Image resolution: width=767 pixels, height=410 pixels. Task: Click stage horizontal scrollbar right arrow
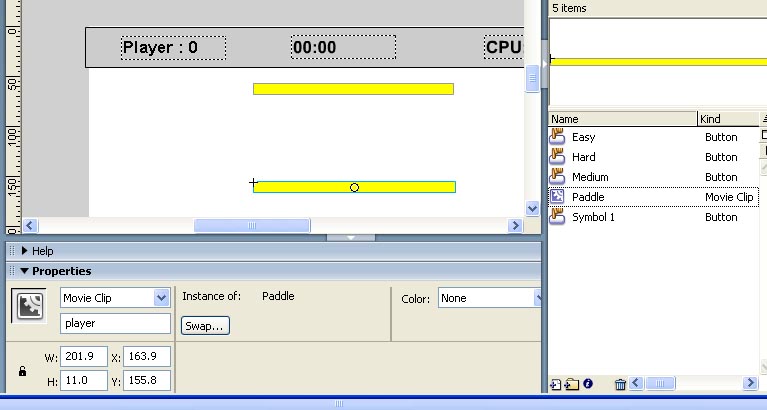(x=515, y=226)
